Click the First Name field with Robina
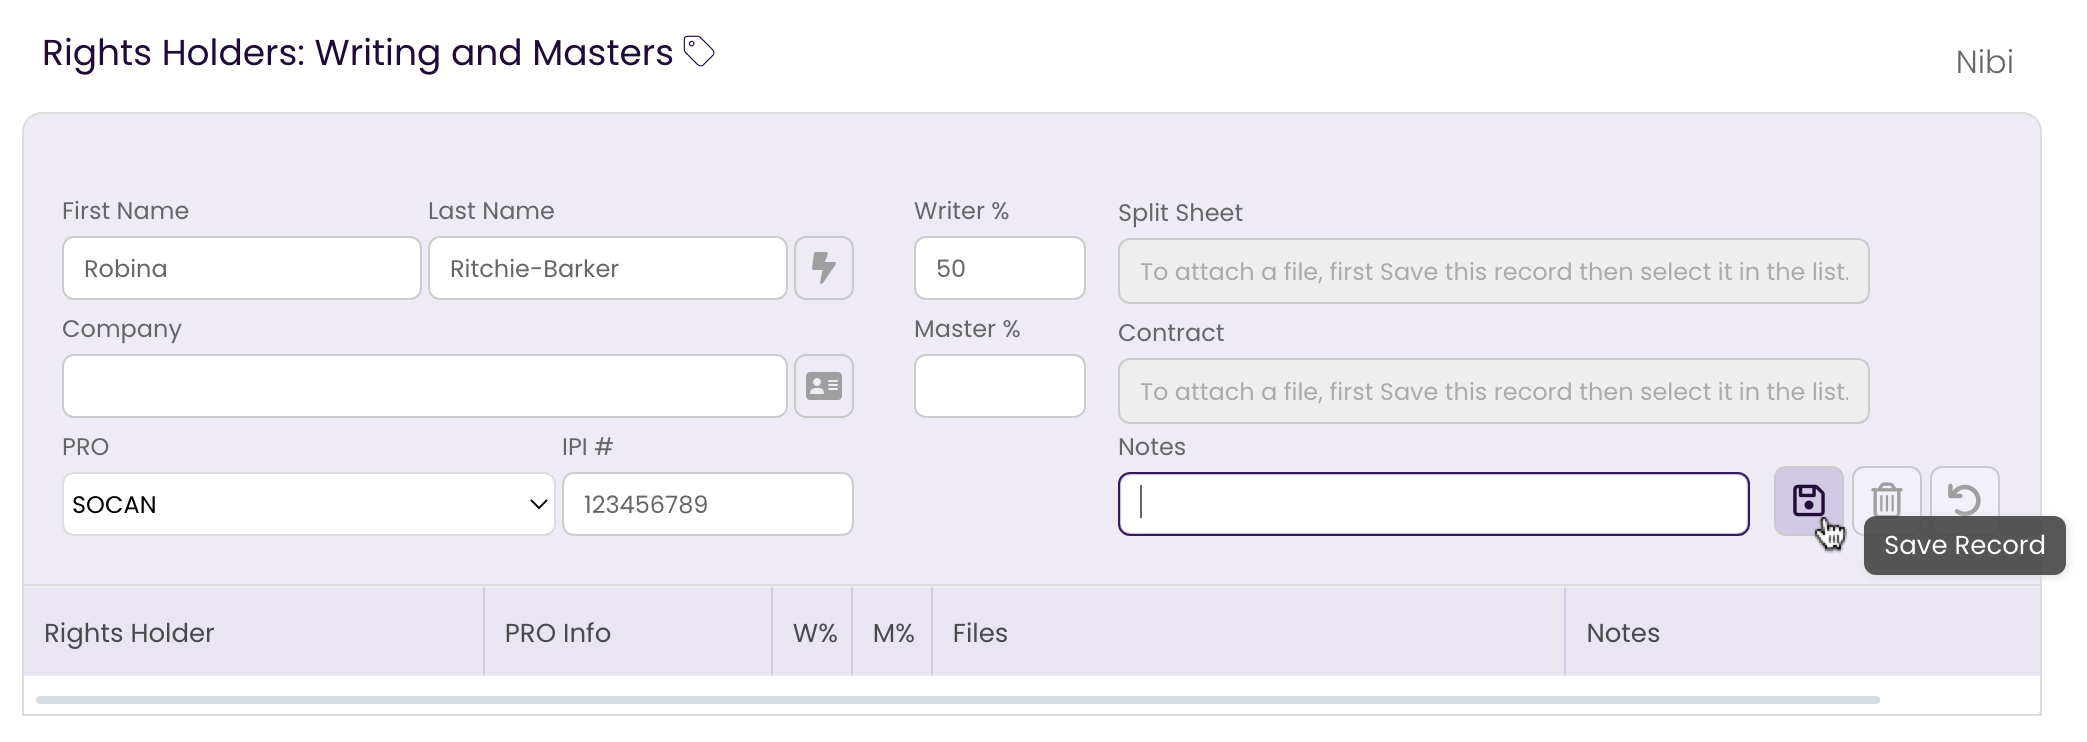This screenshot has width=2087, height=742. [242, 268]
